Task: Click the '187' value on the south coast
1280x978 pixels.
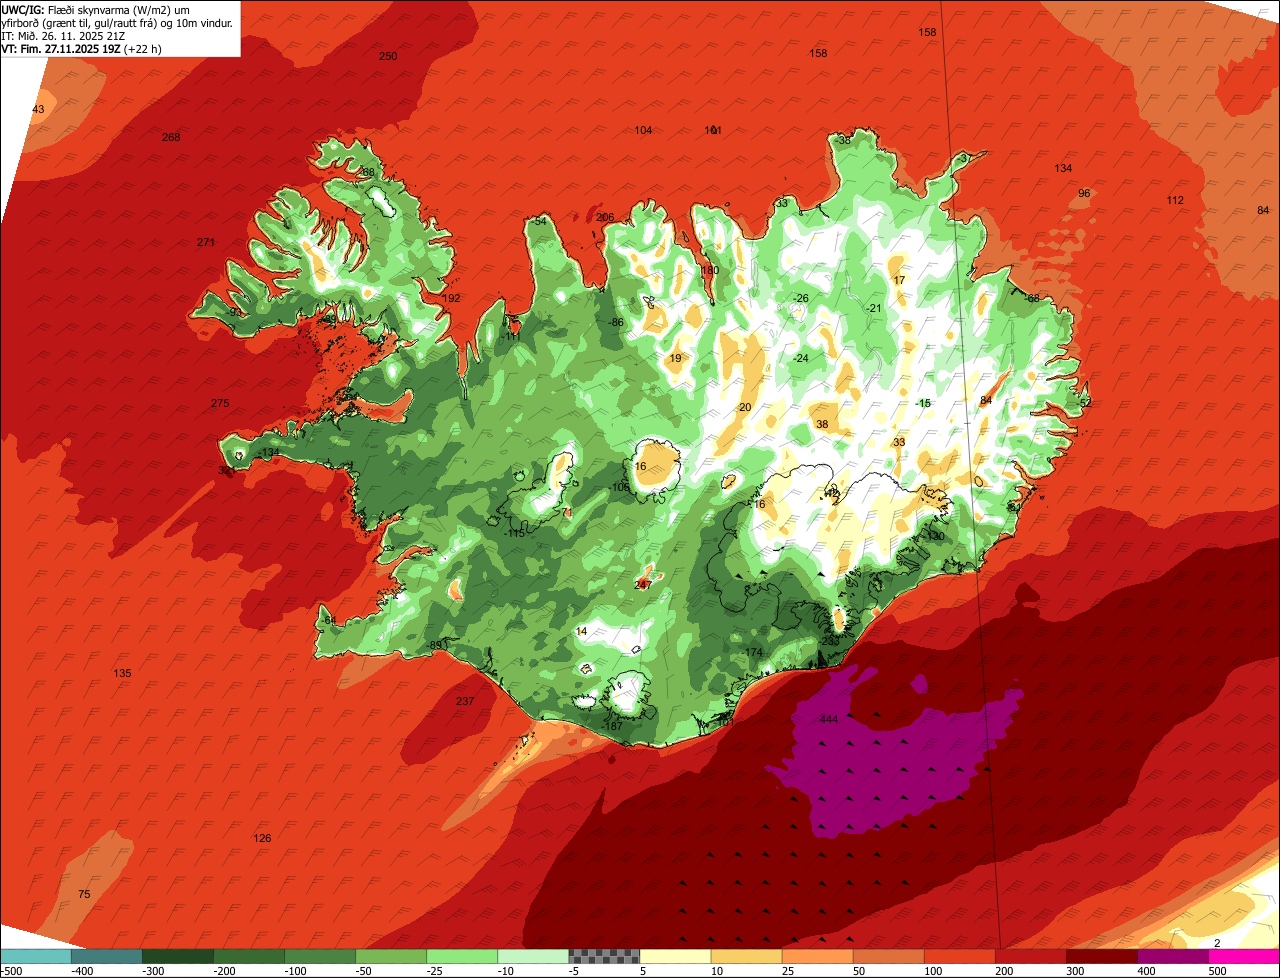Action: click(x=614, y=726)
